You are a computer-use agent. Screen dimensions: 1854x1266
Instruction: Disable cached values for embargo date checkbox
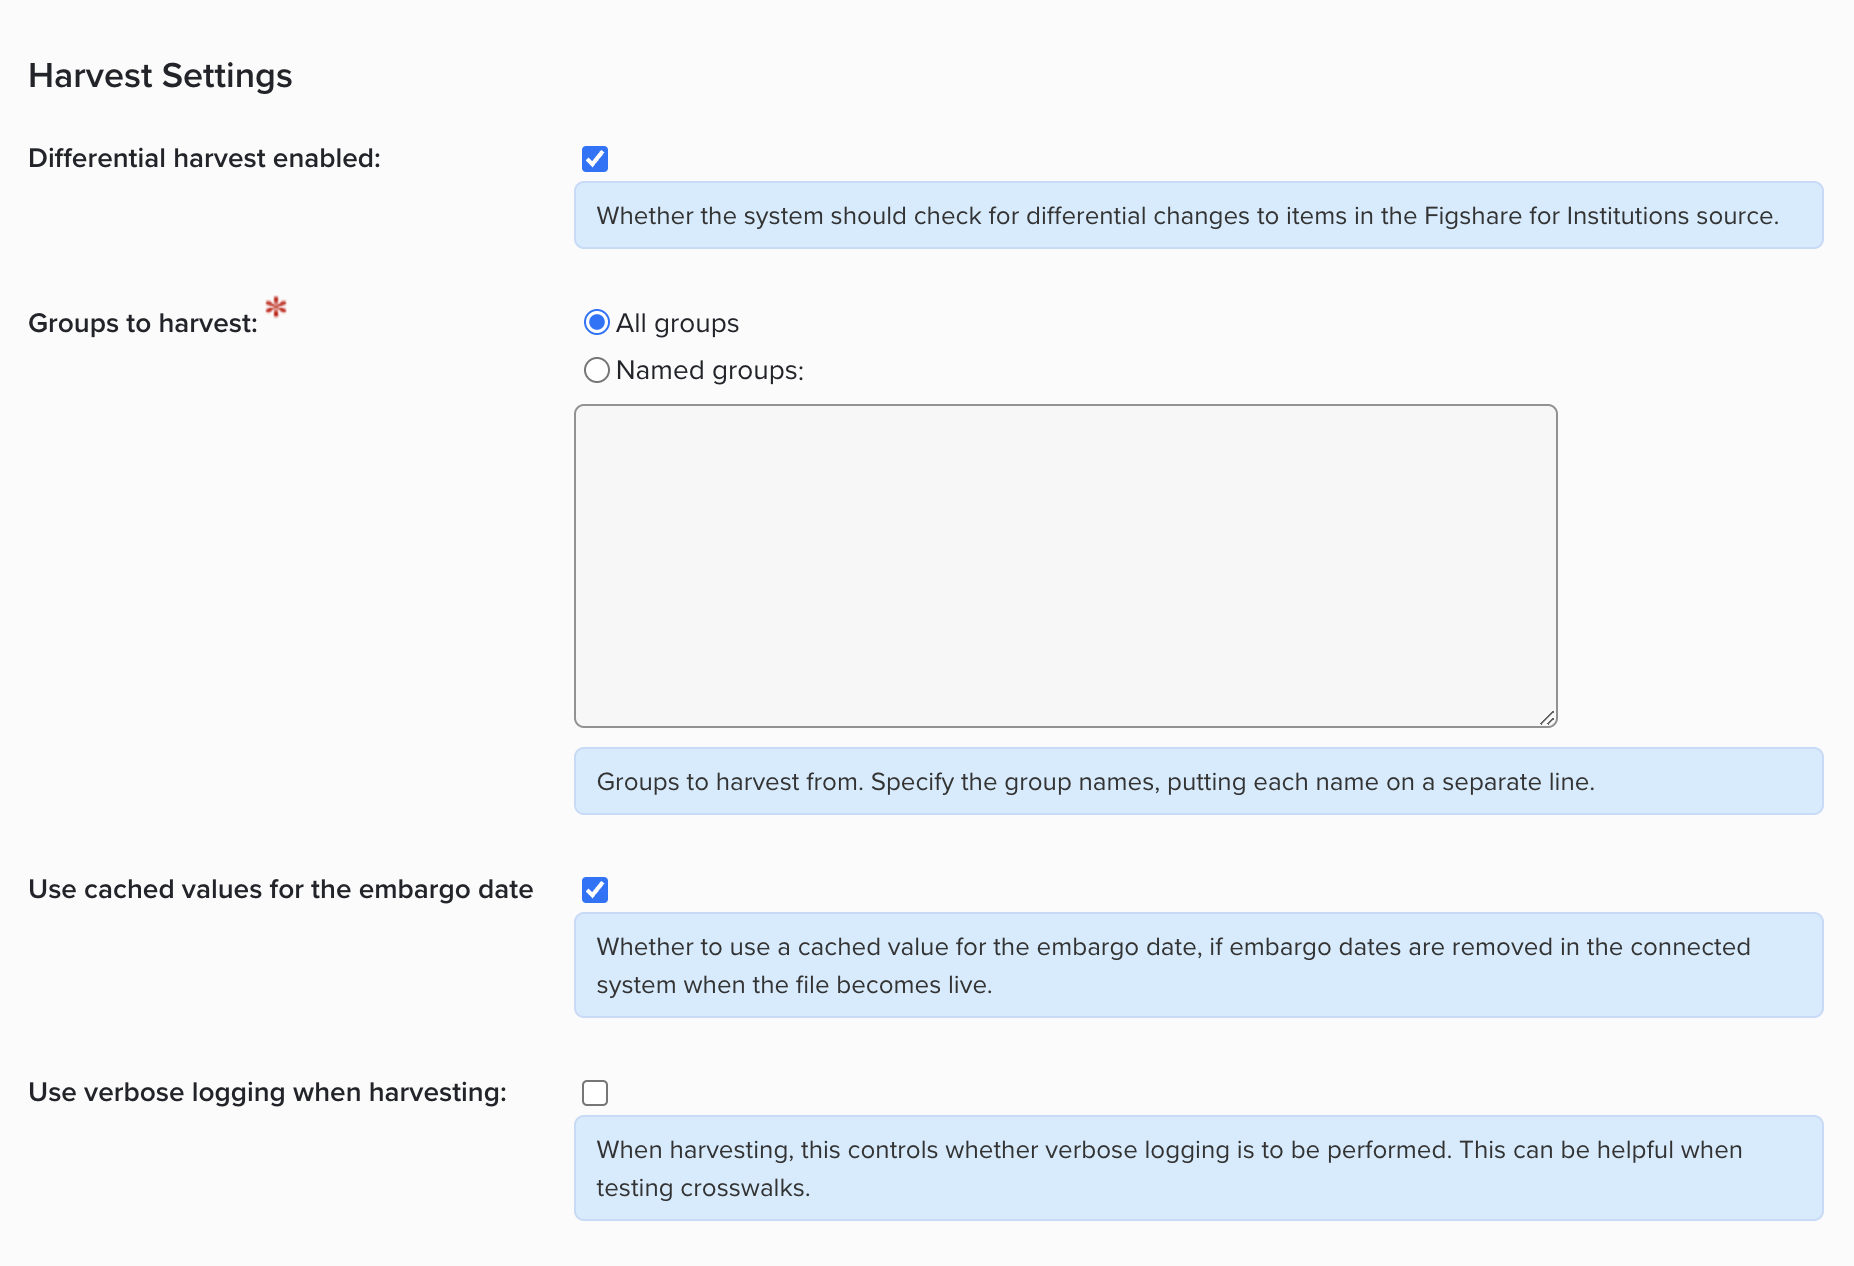(595, 890)
